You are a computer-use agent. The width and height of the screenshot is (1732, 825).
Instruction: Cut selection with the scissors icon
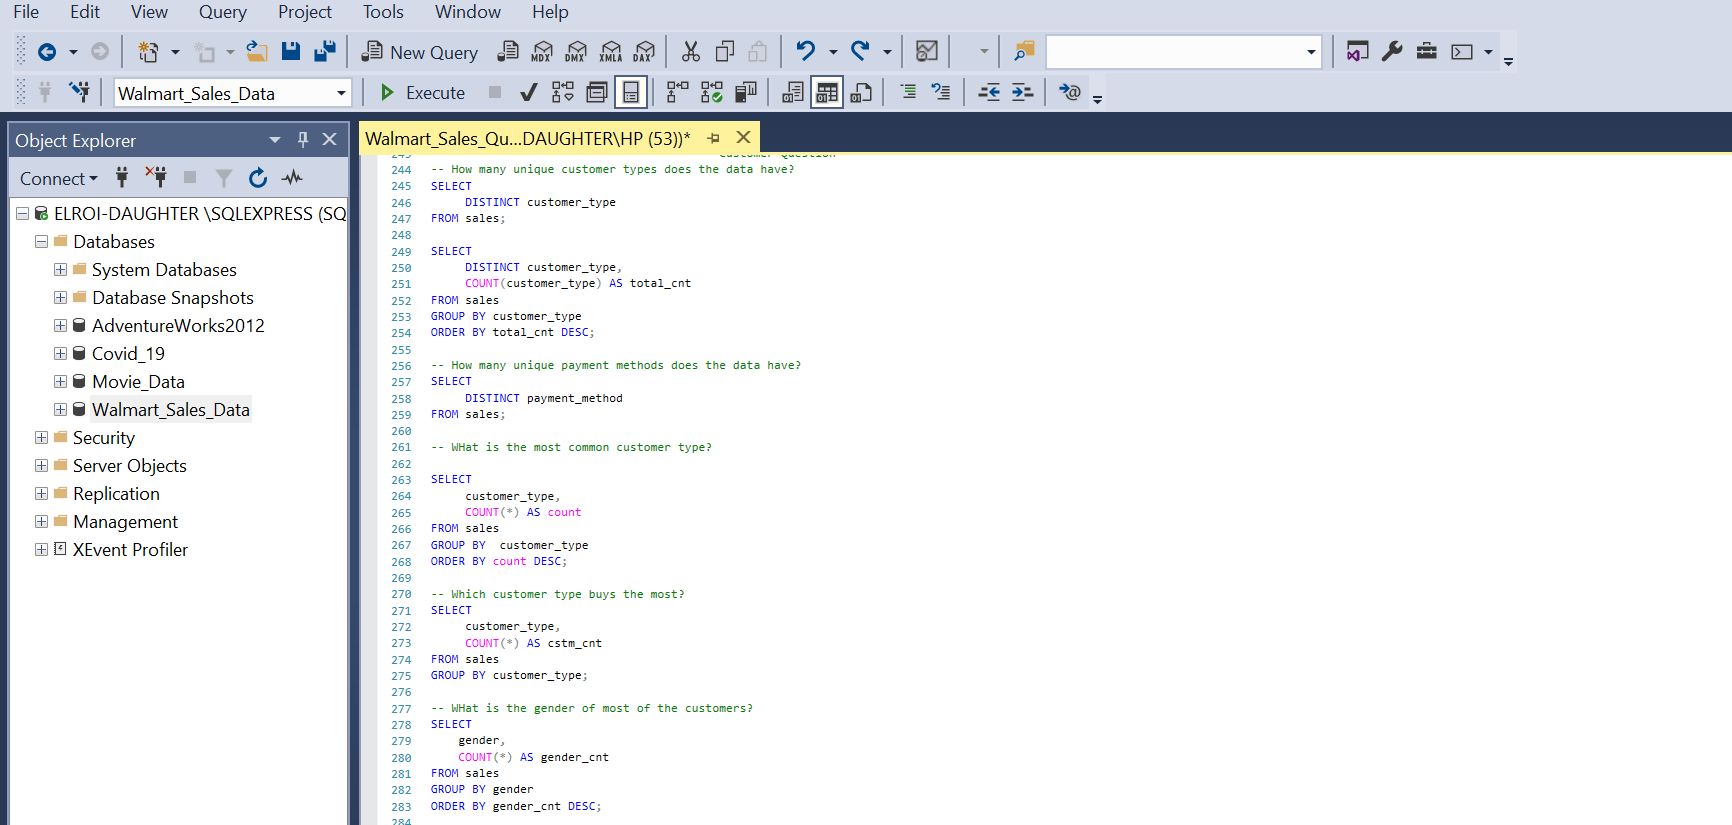coord(691,52)
